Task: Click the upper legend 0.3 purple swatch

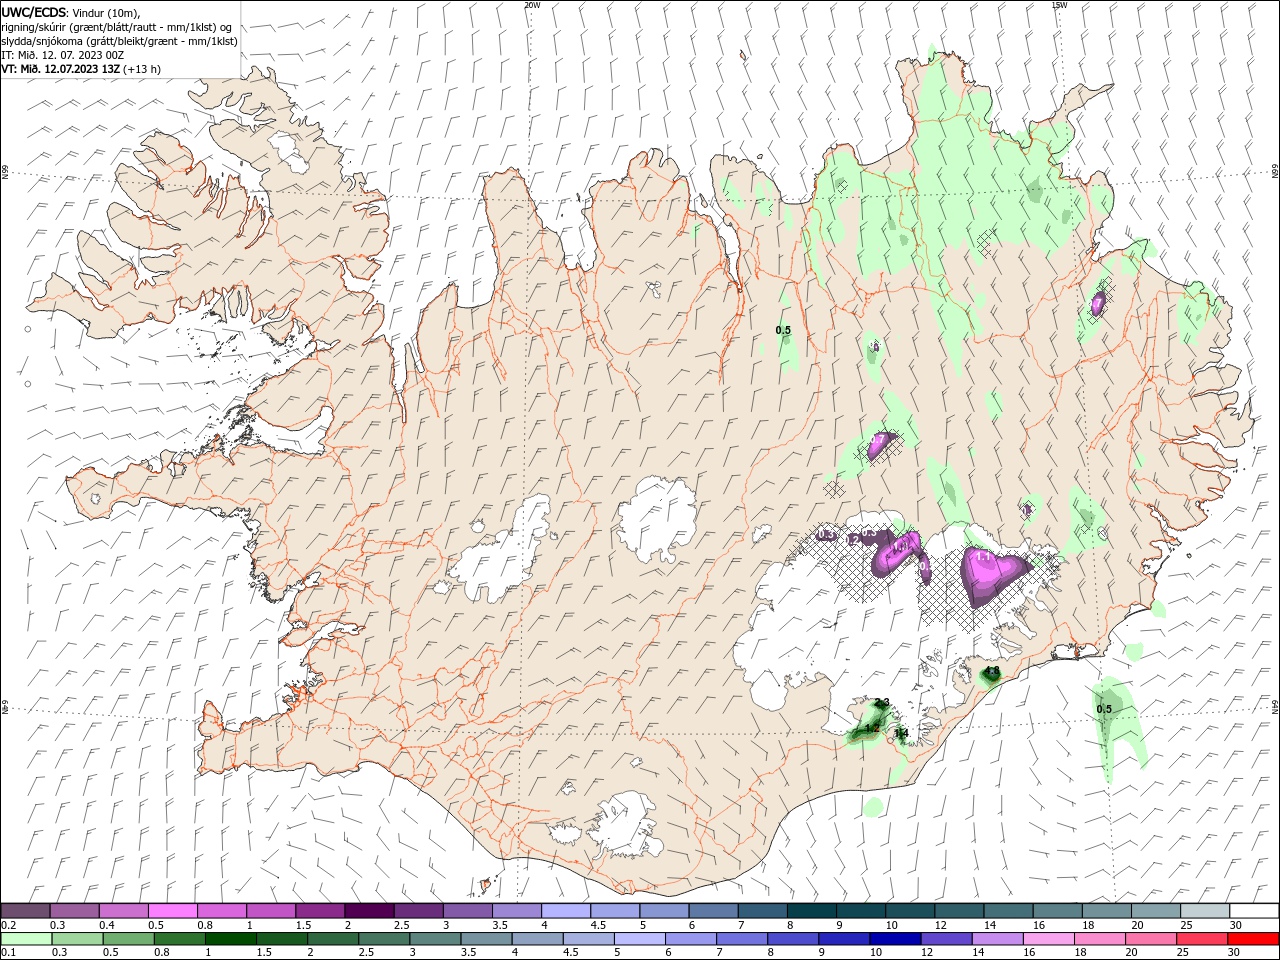Action: (74, 911)
